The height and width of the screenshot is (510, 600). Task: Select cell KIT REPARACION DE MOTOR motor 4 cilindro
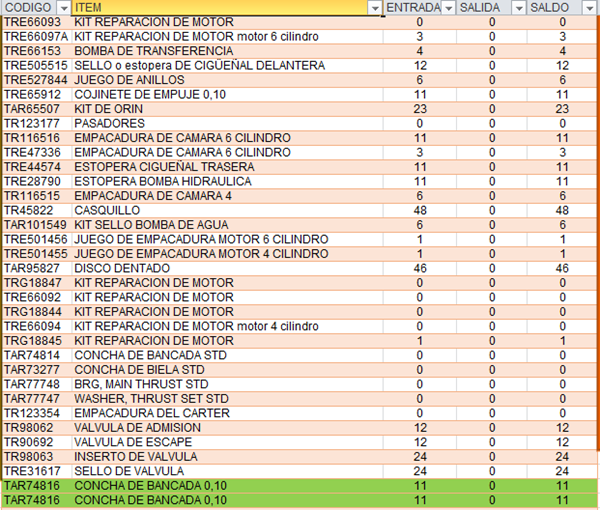[227, 326]
